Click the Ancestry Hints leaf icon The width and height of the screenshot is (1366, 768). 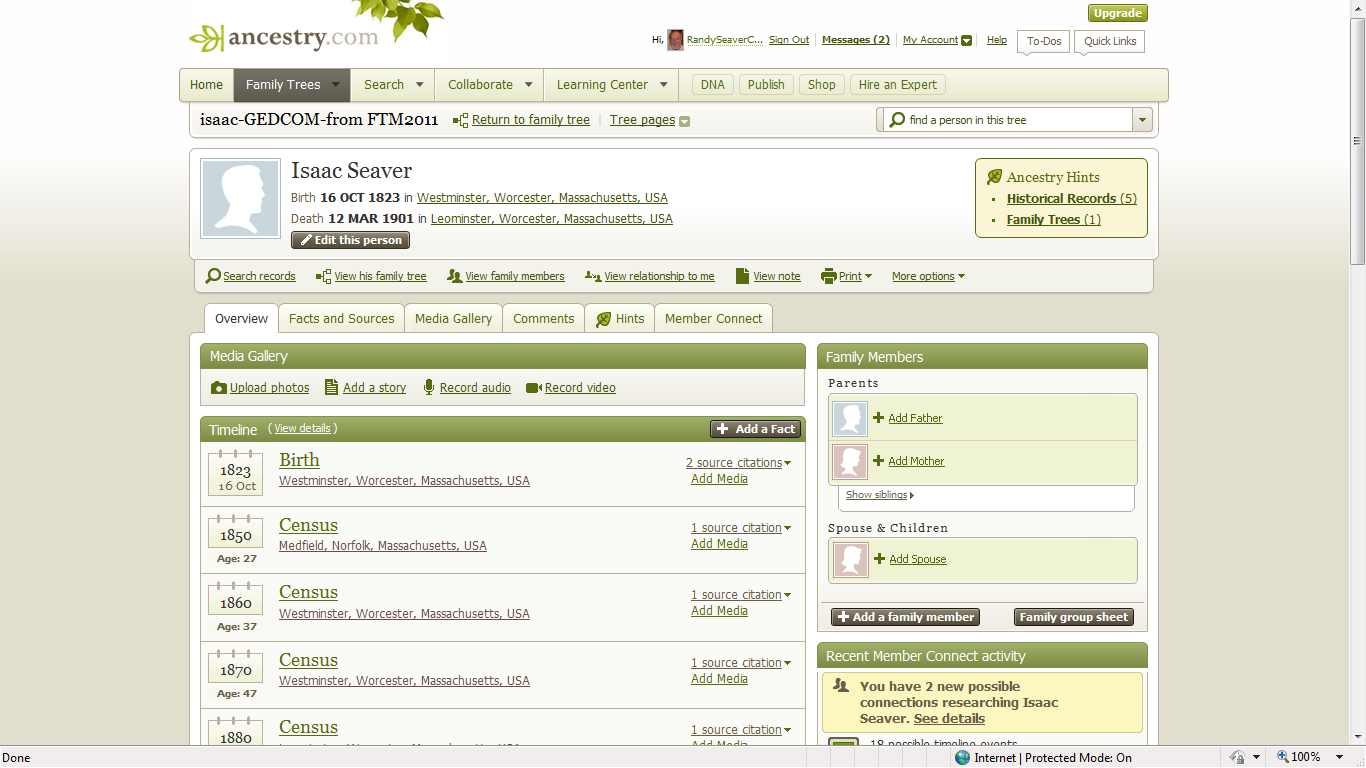pyautogui.click(x=994, y=177)
